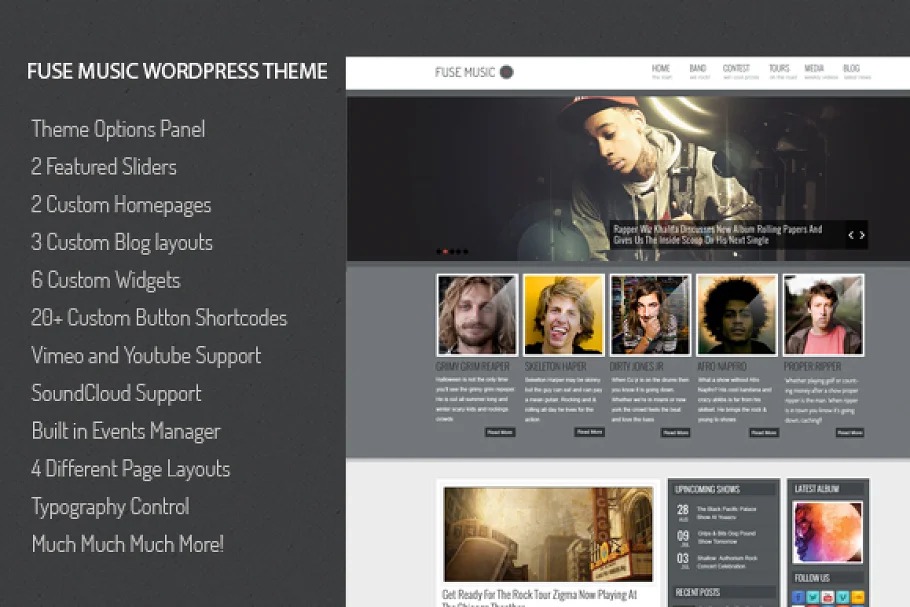Click Read More under Grimy Grim Reaper
Screen dimensions: 910x607
(500, 432)
